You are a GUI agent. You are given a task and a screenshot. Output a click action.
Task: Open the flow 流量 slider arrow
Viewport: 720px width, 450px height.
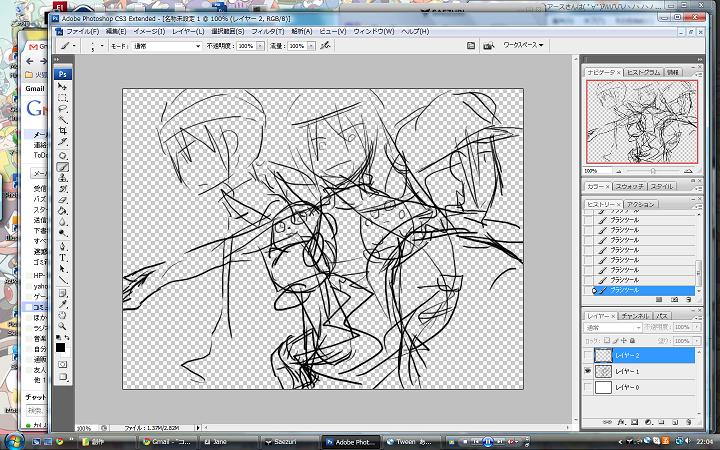click(311, 46)
